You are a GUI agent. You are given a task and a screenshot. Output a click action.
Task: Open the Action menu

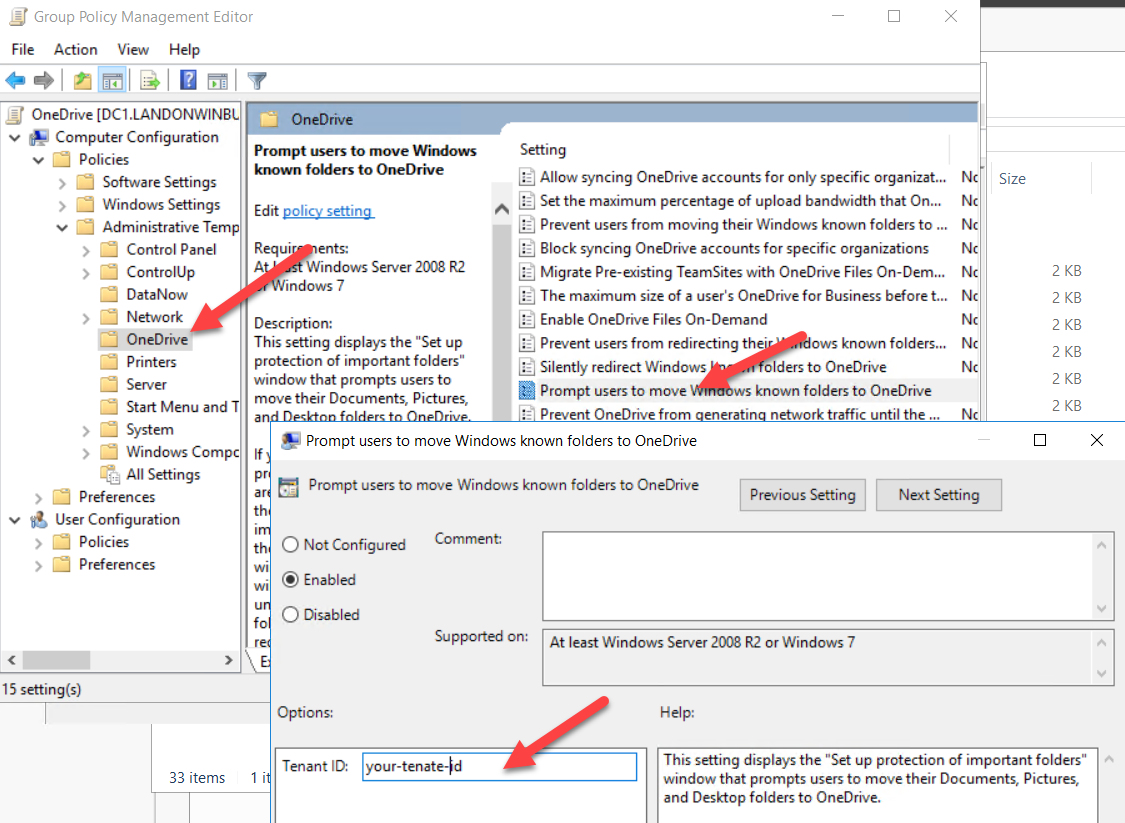click(75, 48)
